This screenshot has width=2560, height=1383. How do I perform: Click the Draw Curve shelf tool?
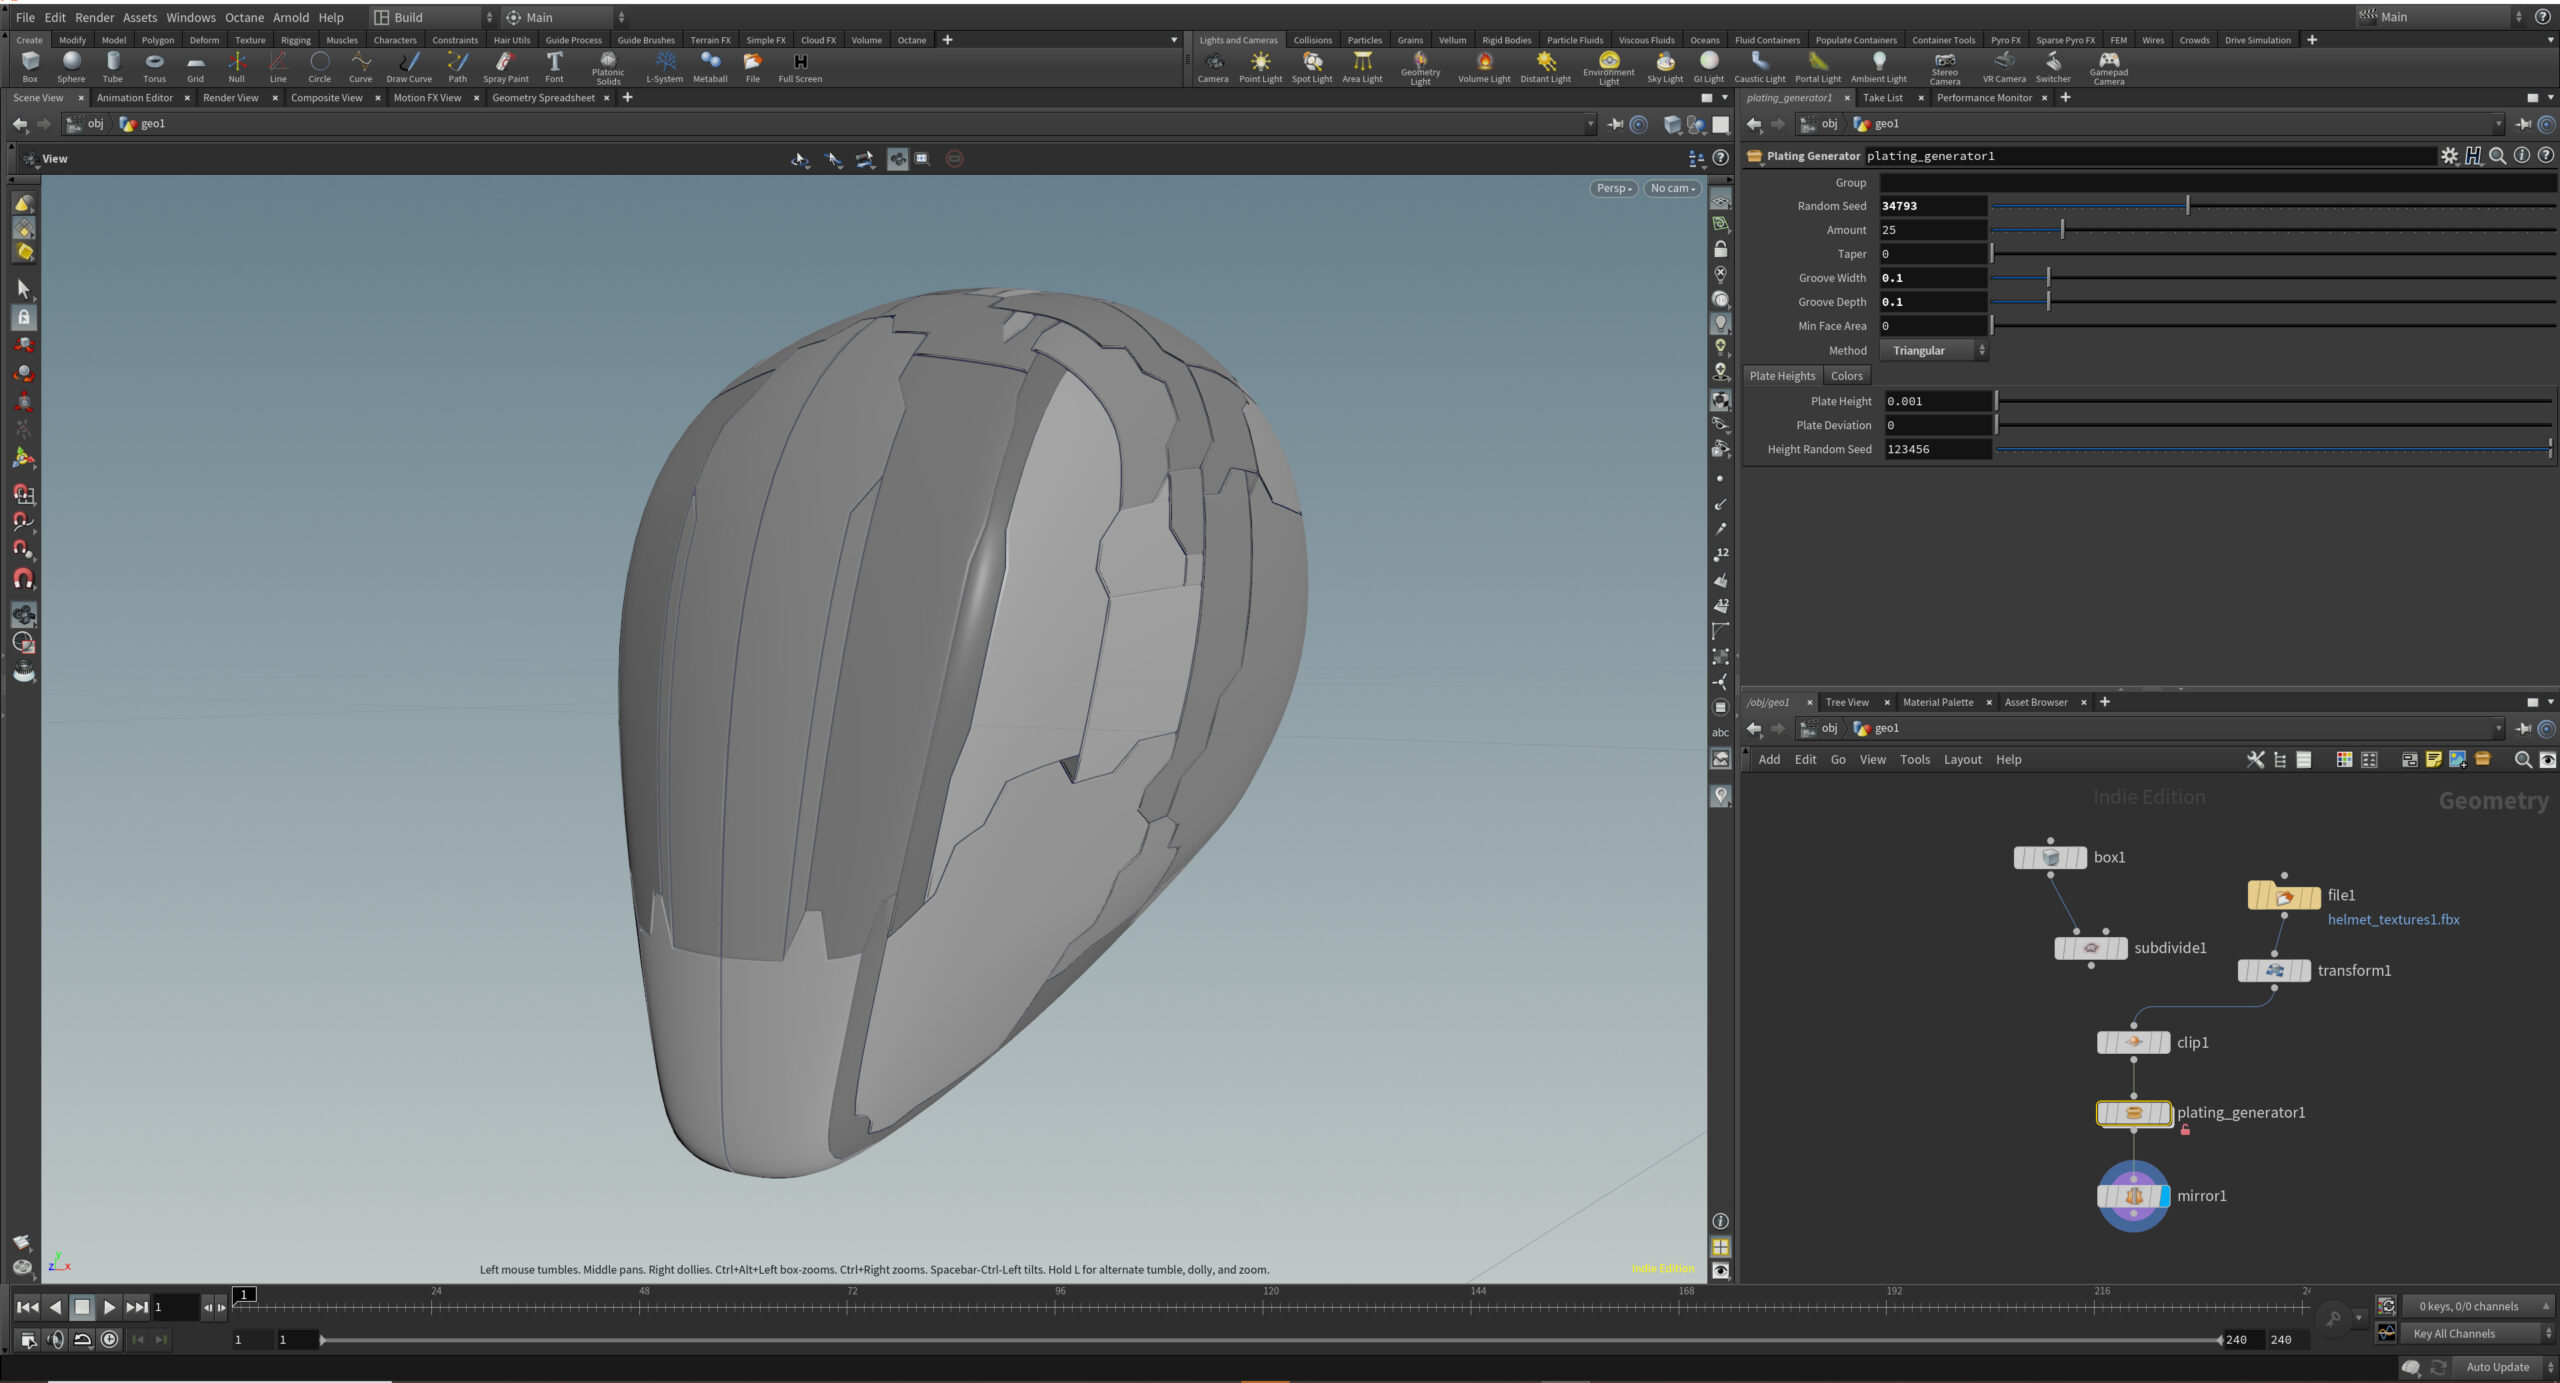[x=409, y=67]
